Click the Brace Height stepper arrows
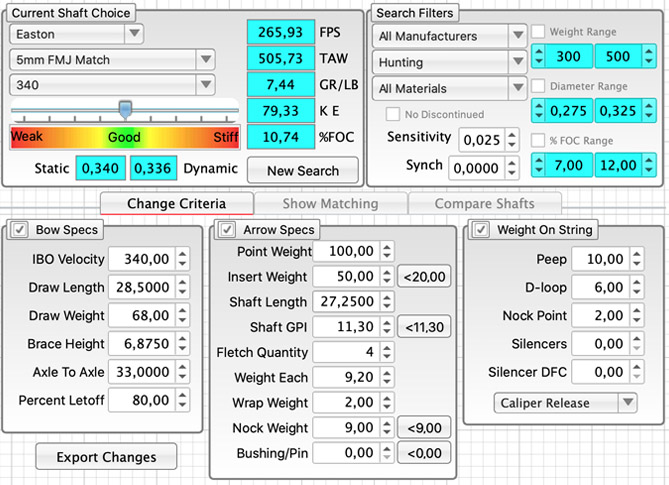Image resolution: width=669 pixels, height=485 pixels. pyautogui.click(x=182, y=343)
